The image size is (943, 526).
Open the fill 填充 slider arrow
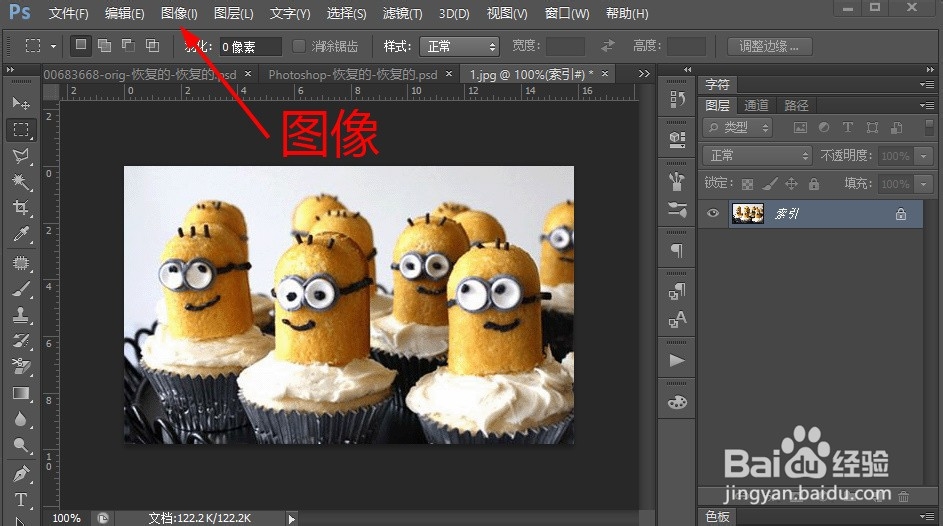pos(924,183)
